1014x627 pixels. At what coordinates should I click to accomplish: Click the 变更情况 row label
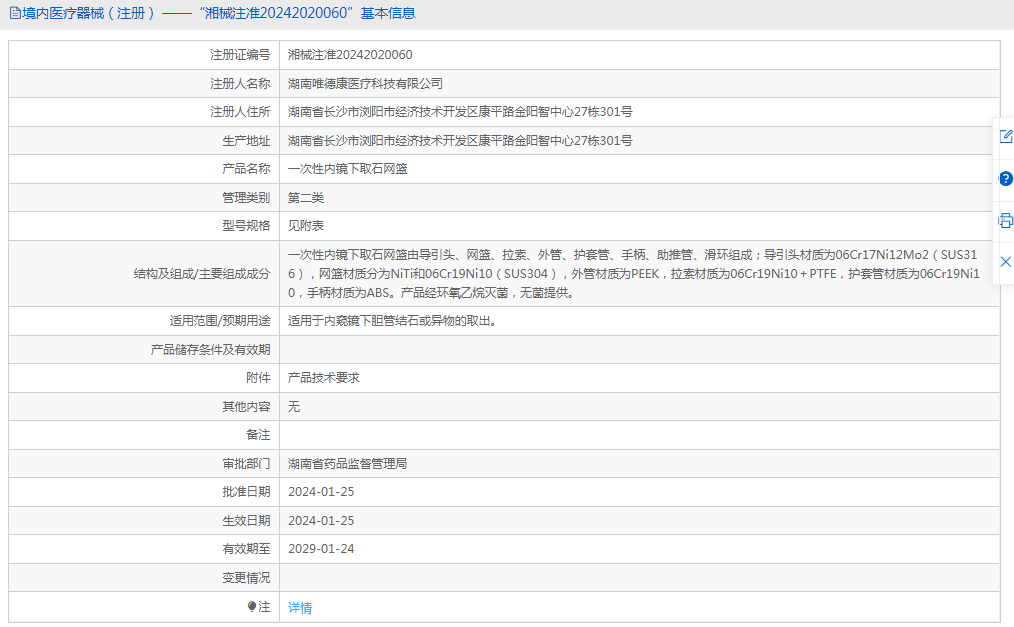click(246, 577)
